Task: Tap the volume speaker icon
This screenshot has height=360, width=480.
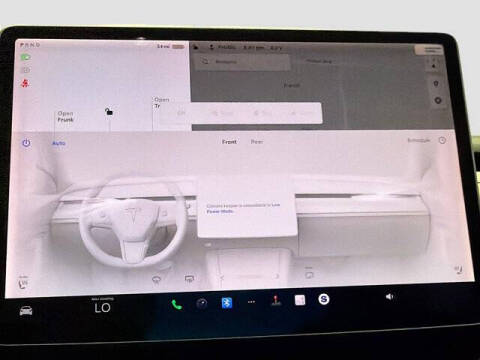Action: (389, 296)
